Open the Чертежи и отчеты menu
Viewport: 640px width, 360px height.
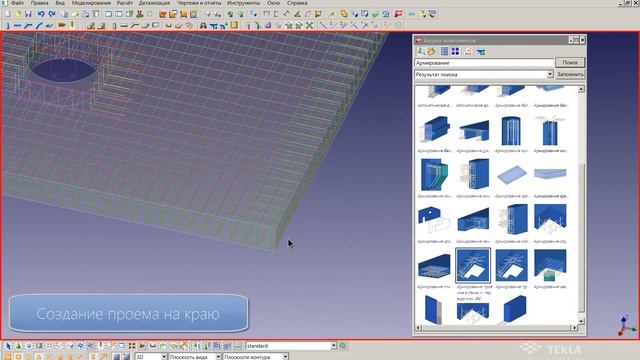tap(199, 3)
